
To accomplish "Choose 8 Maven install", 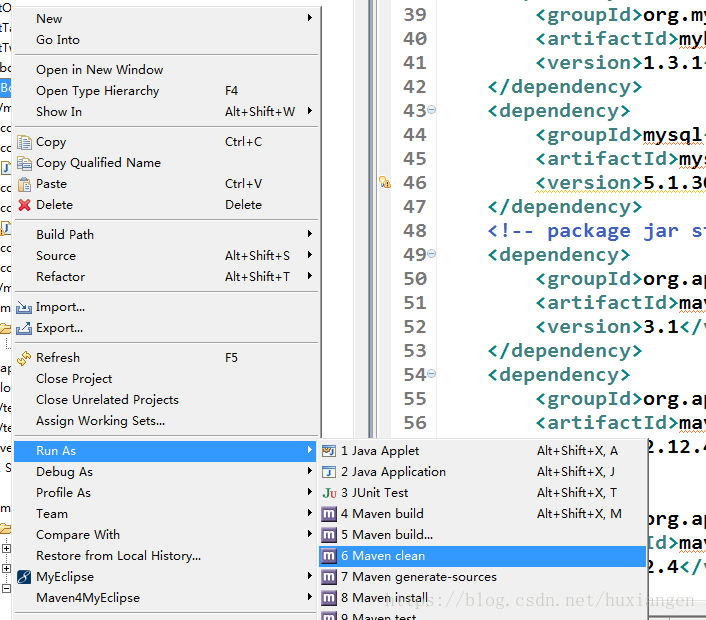I will click(x=483, y=597).
